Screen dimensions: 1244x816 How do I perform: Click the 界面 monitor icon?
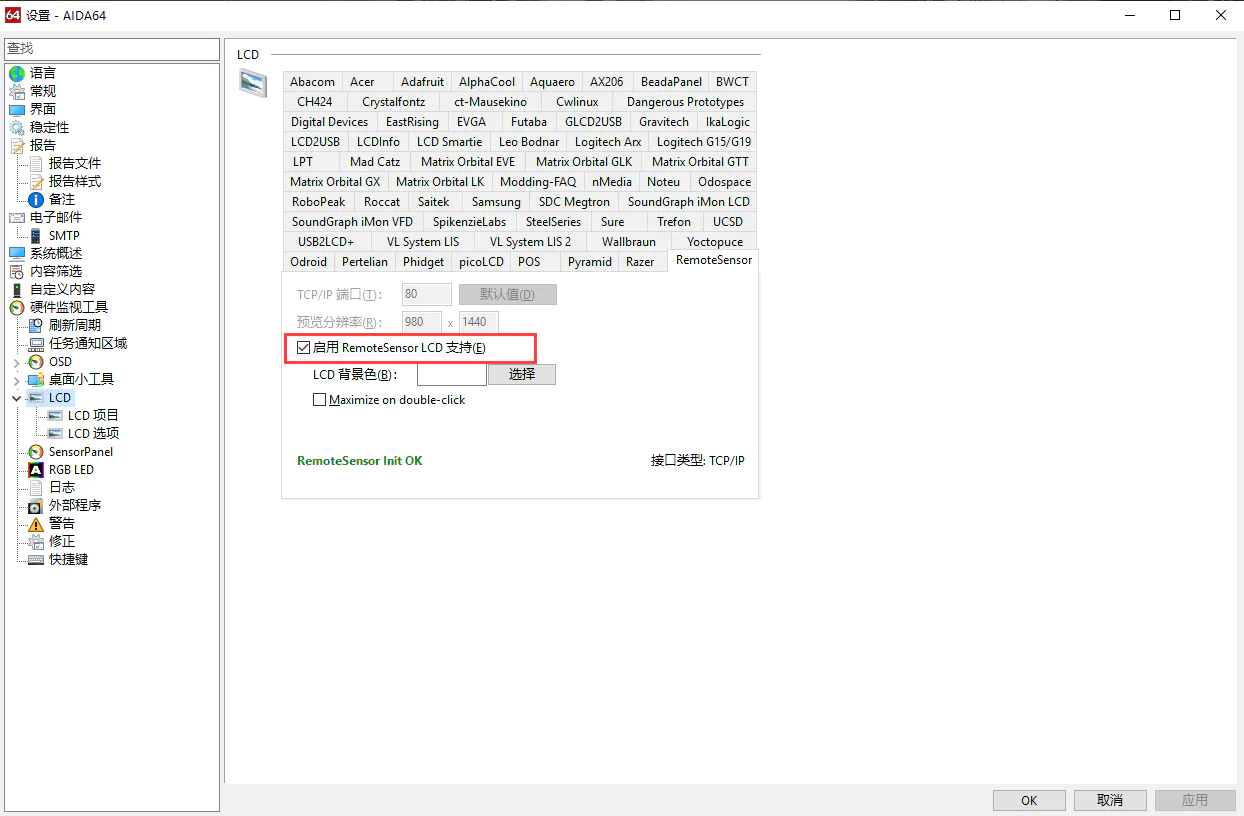16,109
